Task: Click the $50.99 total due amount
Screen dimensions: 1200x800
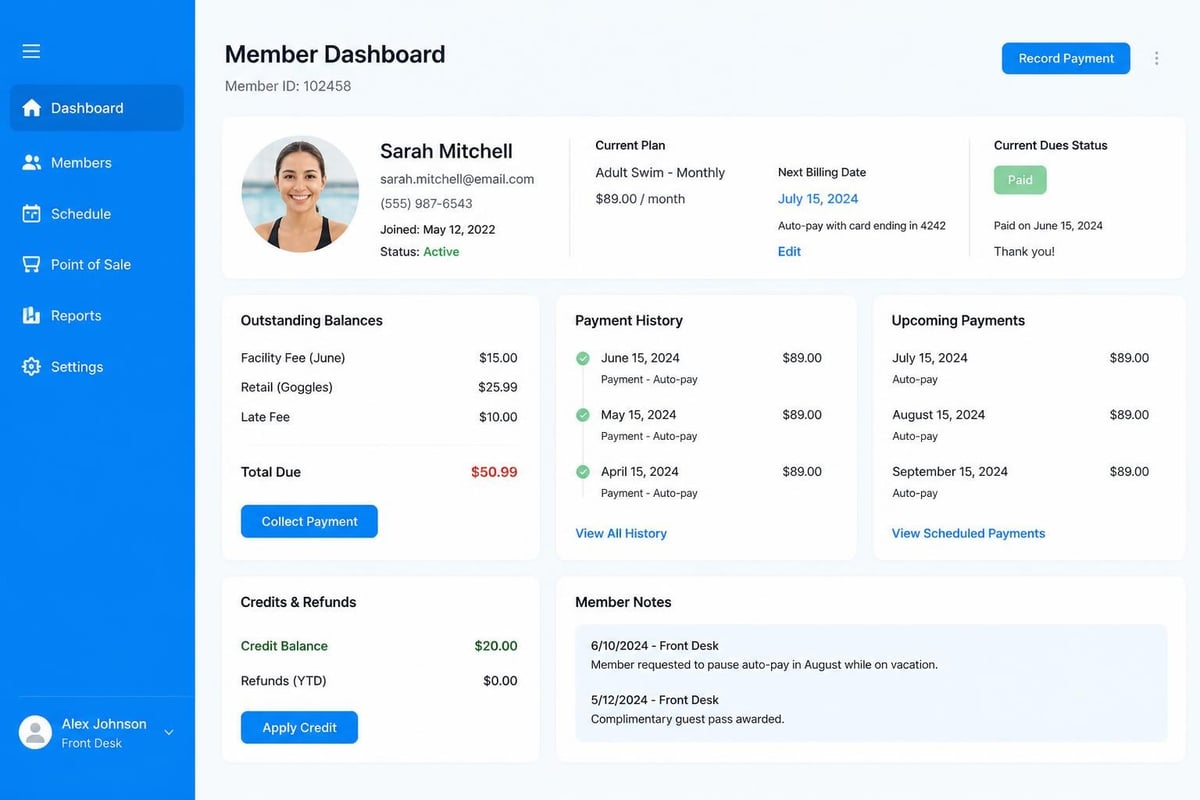Action: (x=494, y=472)
